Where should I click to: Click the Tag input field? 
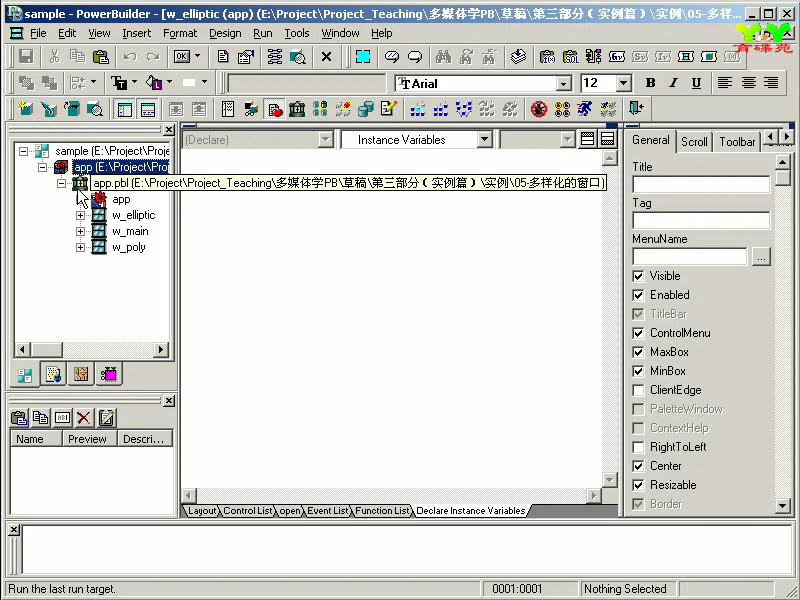[x=701, y=220]
